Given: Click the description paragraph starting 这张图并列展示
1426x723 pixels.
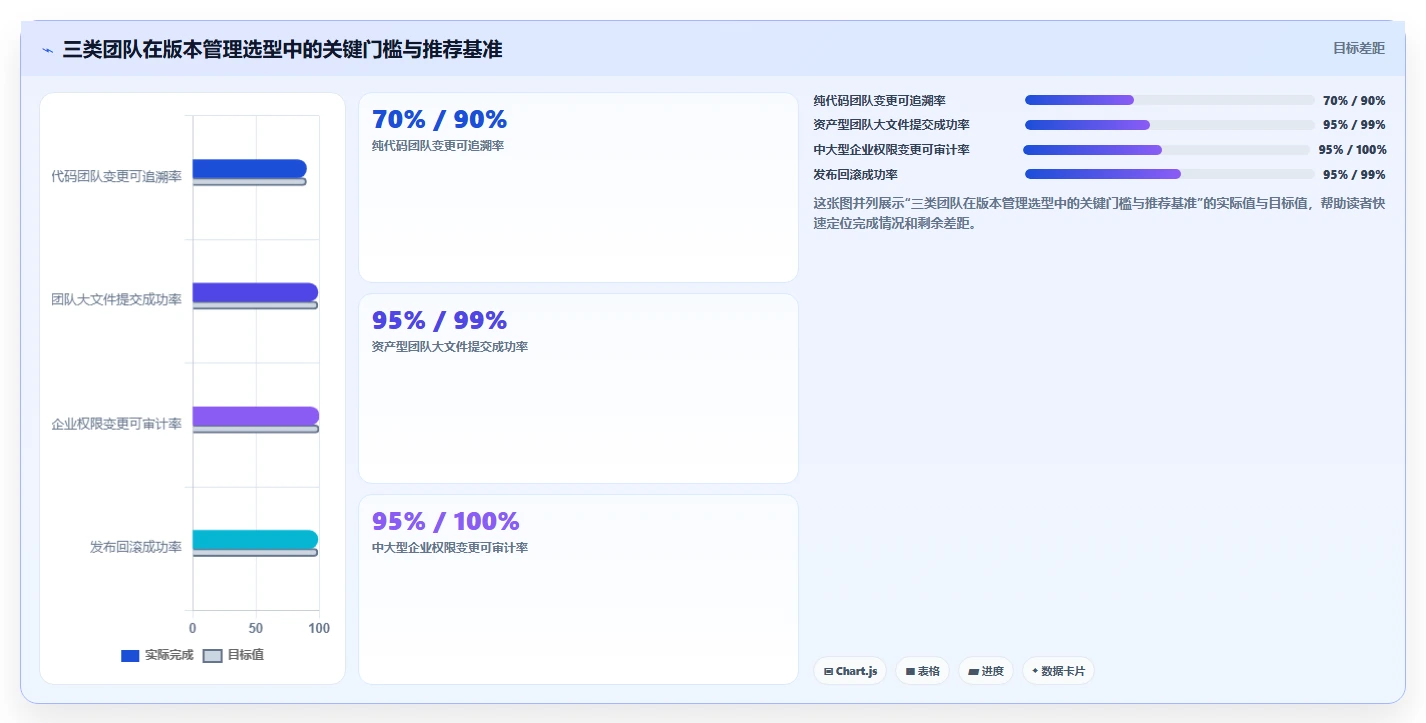Looking at the screenshot, I should tap(1099, 213).
